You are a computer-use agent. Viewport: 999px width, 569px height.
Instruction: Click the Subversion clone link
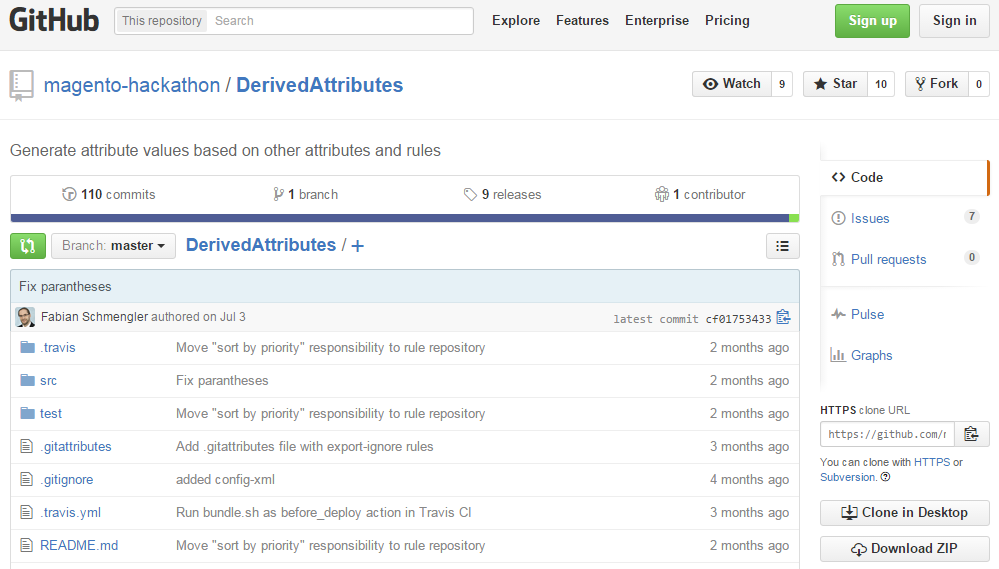click(x=847, y=477)
